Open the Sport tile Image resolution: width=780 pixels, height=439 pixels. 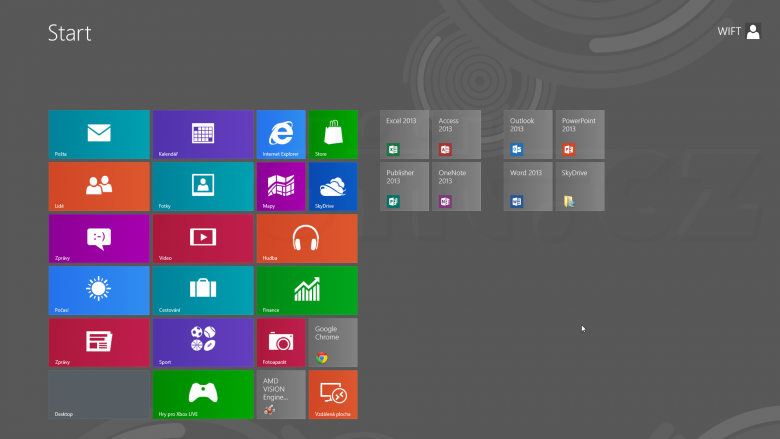(203, 343)
